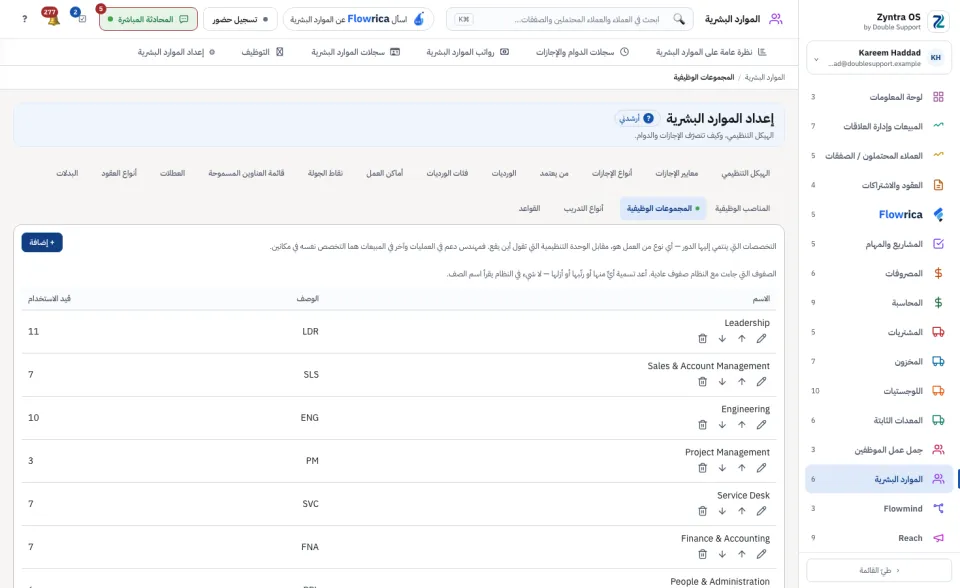The image size is (960, 588).
Task: Open the notifications bell with 277 badge
Action: pyautogui.click(x=51, y=17)
